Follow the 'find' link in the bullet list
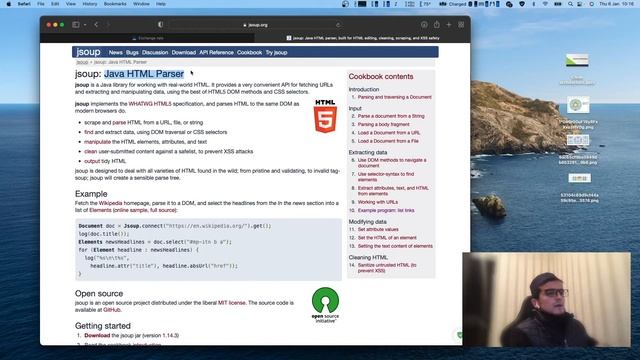Image resolution: width=640 pixels, height=360 pixels. (x=89, y=132)
